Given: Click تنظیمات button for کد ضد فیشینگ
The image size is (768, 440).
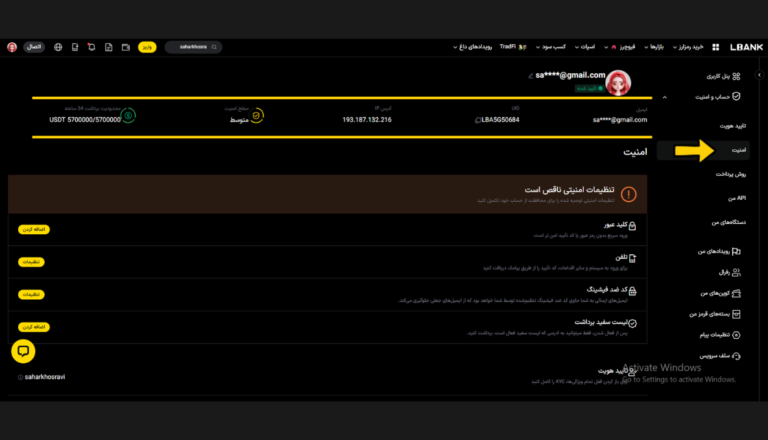Looking at the screenshot, I should point(31,294).
